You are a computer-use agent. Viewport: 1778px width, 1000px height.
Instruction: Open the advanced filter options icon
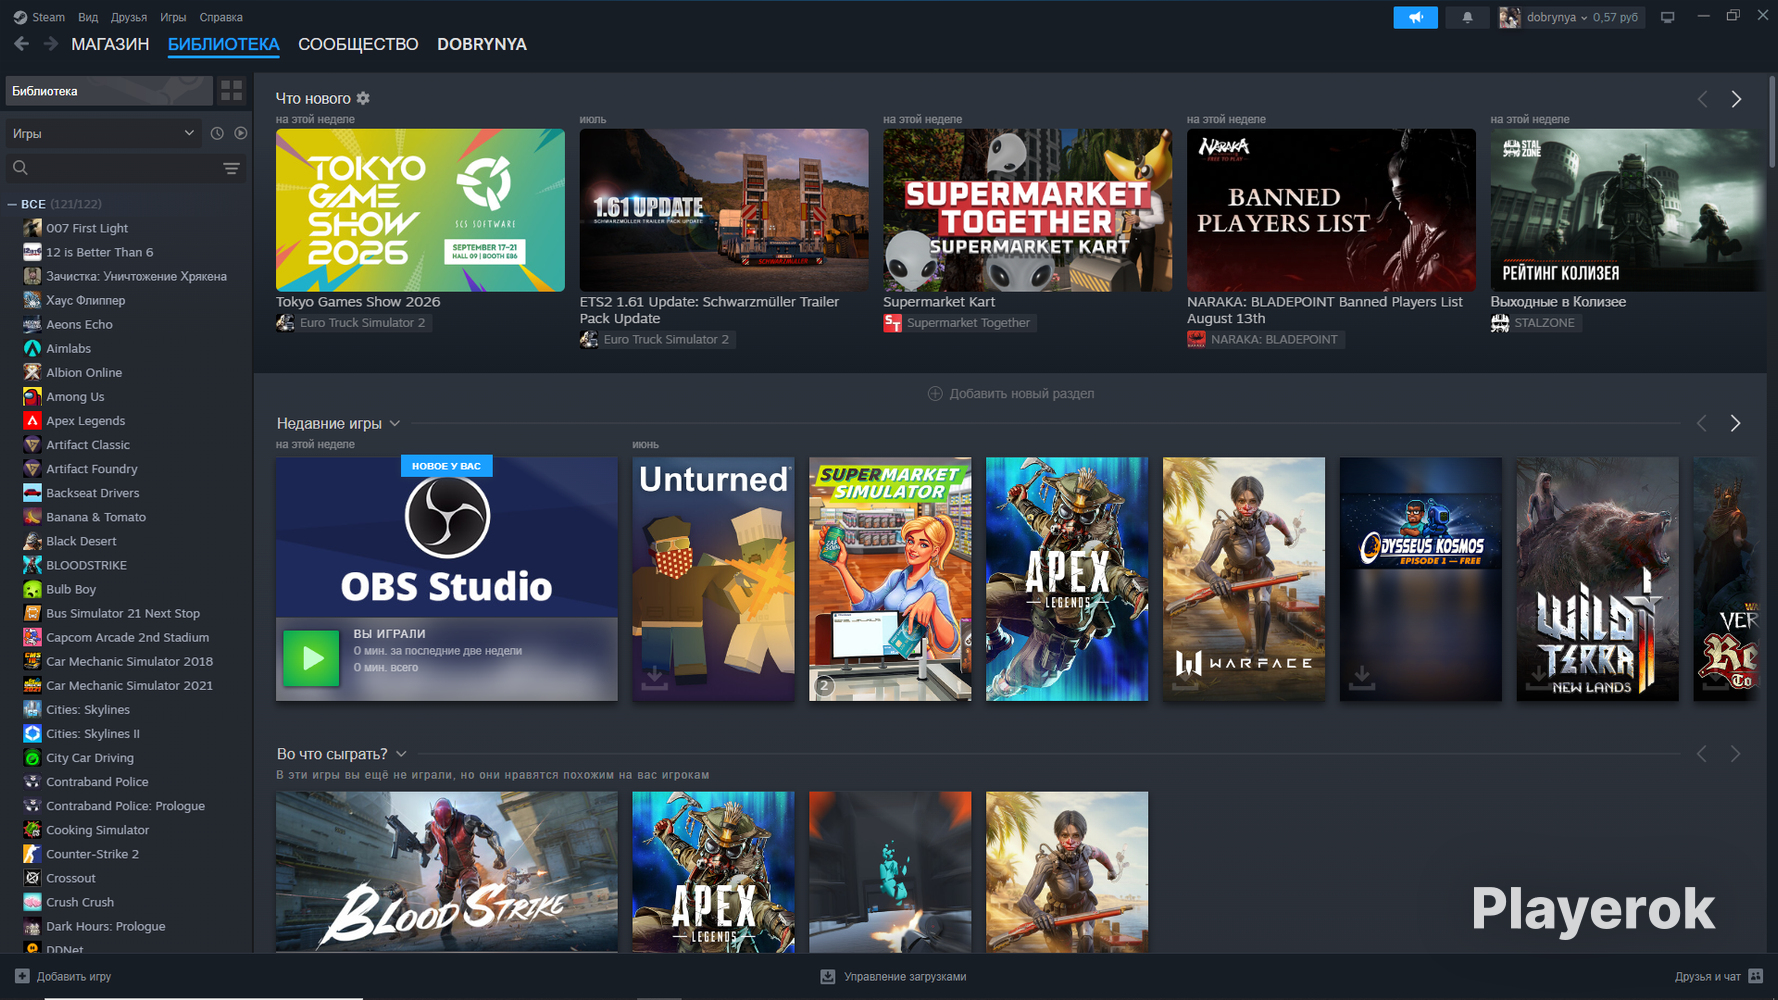[231, 168]
